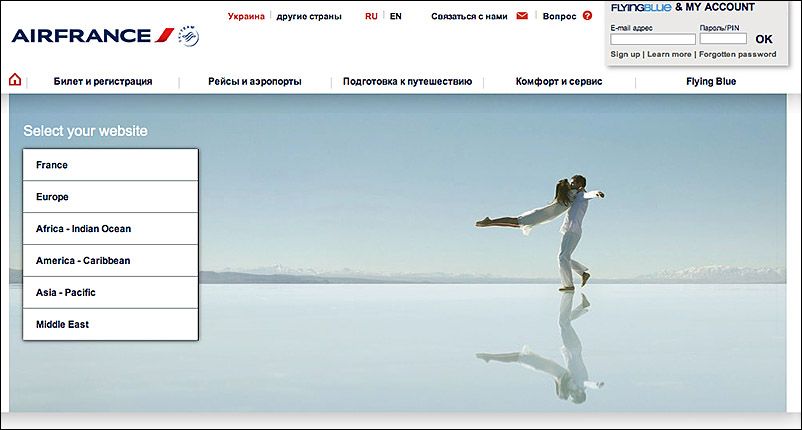Click the & MY ACCOUNT heading text
The width and height of the screenshot is (802, 430).
coord(715,7)
